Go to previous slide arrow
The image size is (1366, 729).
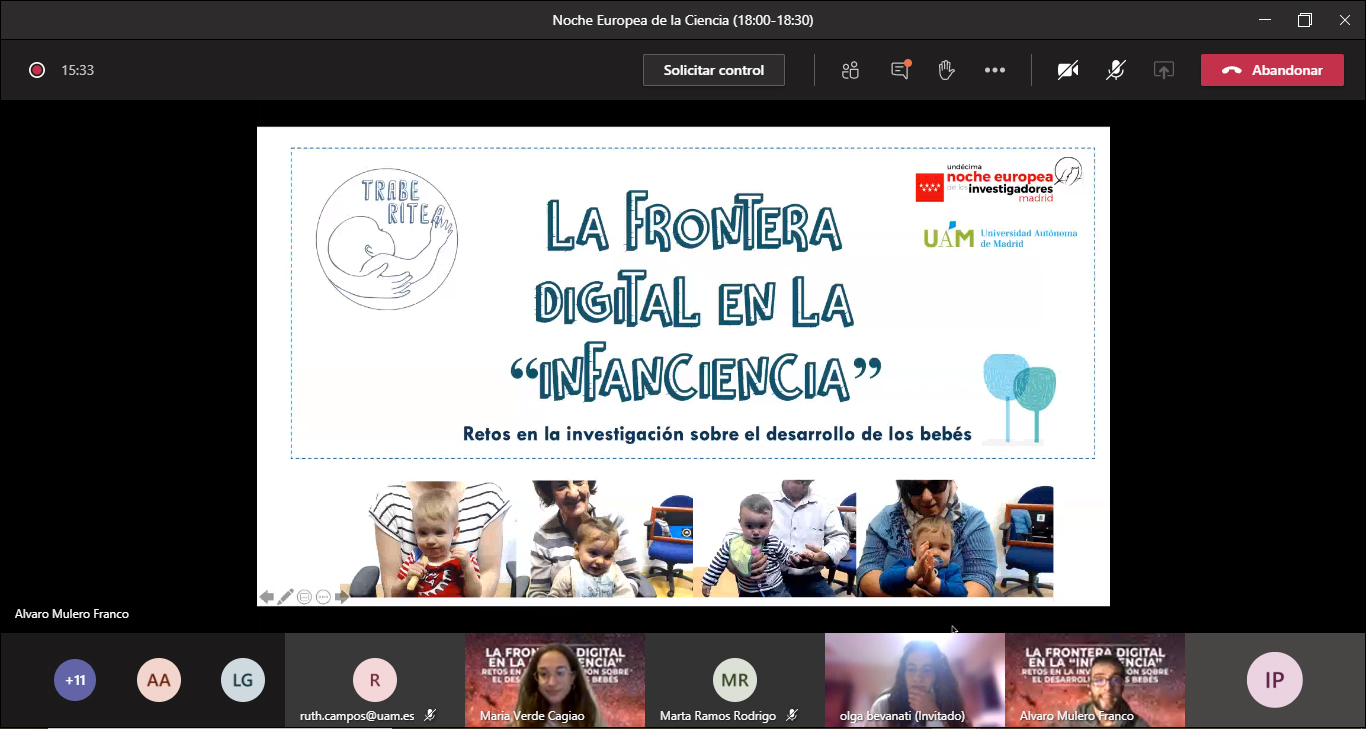click(x=267, y=597)
